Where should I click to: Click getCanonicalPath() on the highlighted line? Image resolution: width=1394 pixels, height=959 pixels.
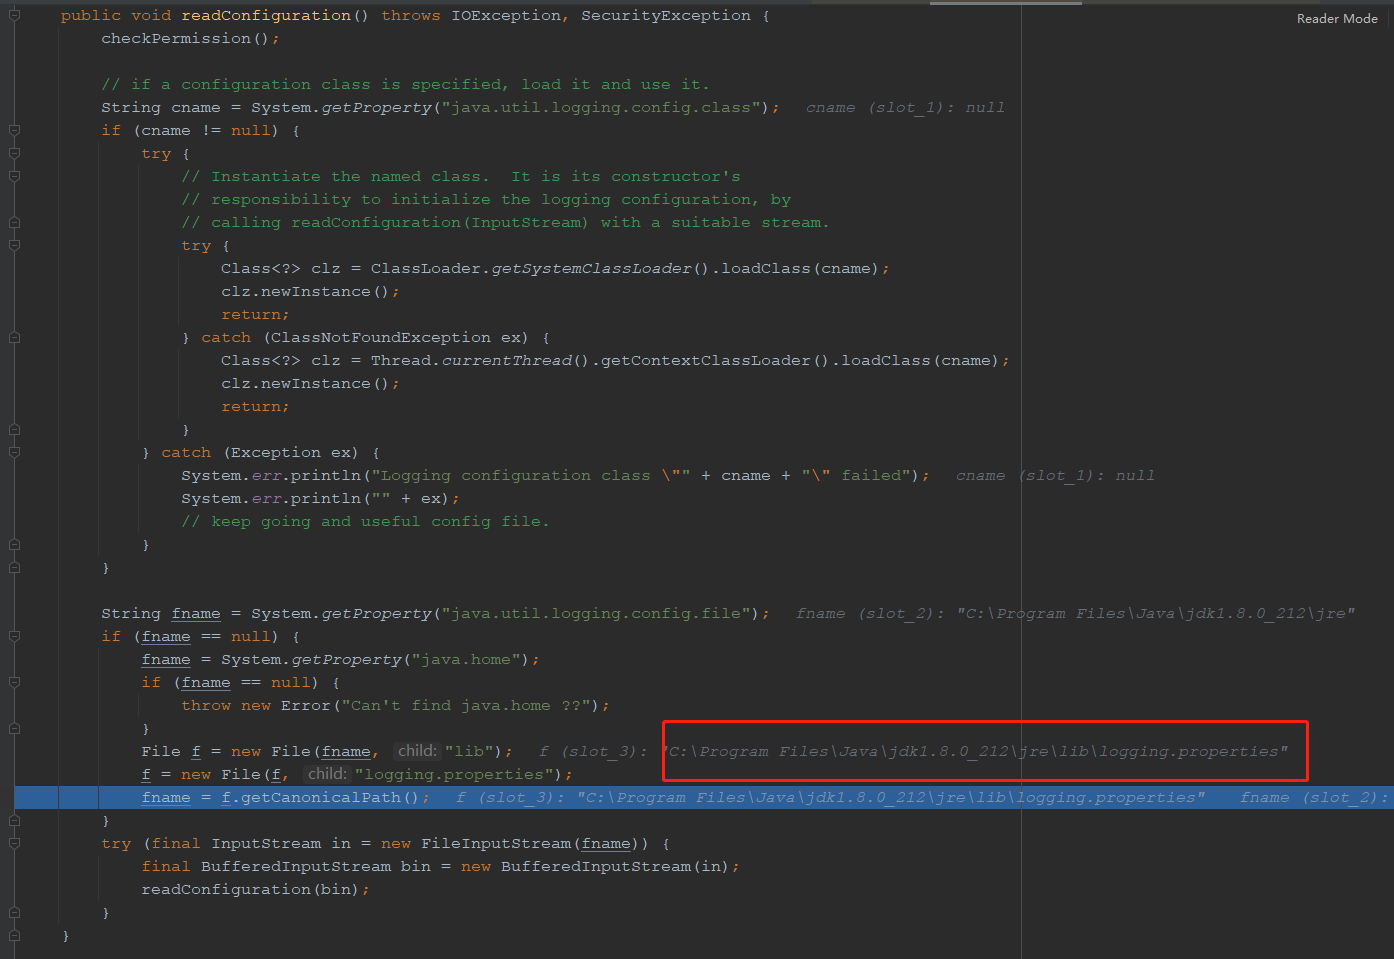coord(331,797)
